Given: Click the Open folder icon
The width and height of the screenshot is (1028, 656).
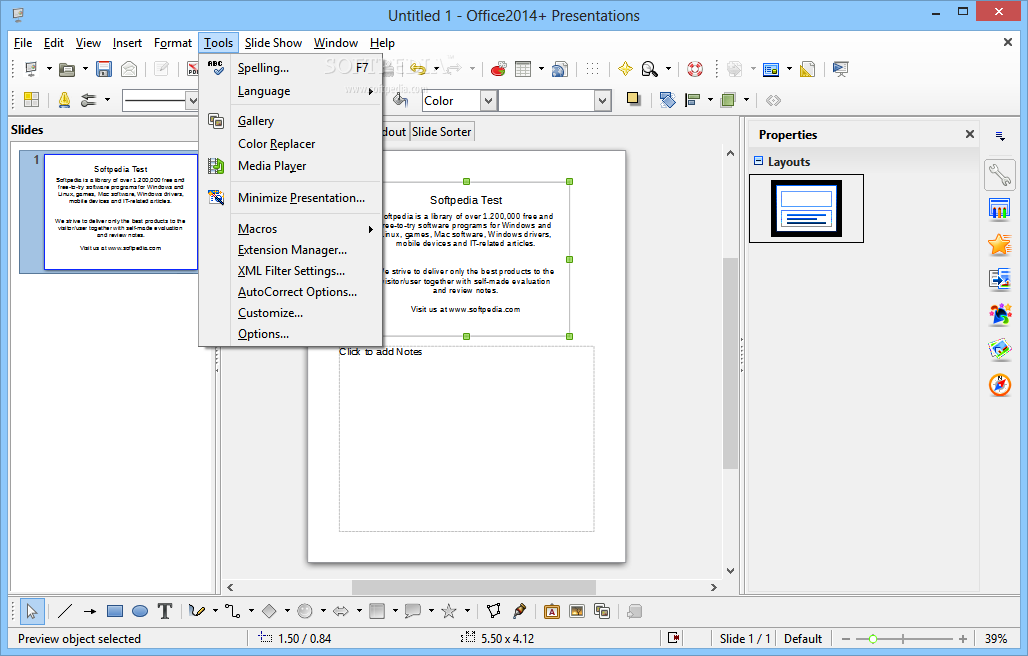Looking at the screenshot, I should (67, 69).
